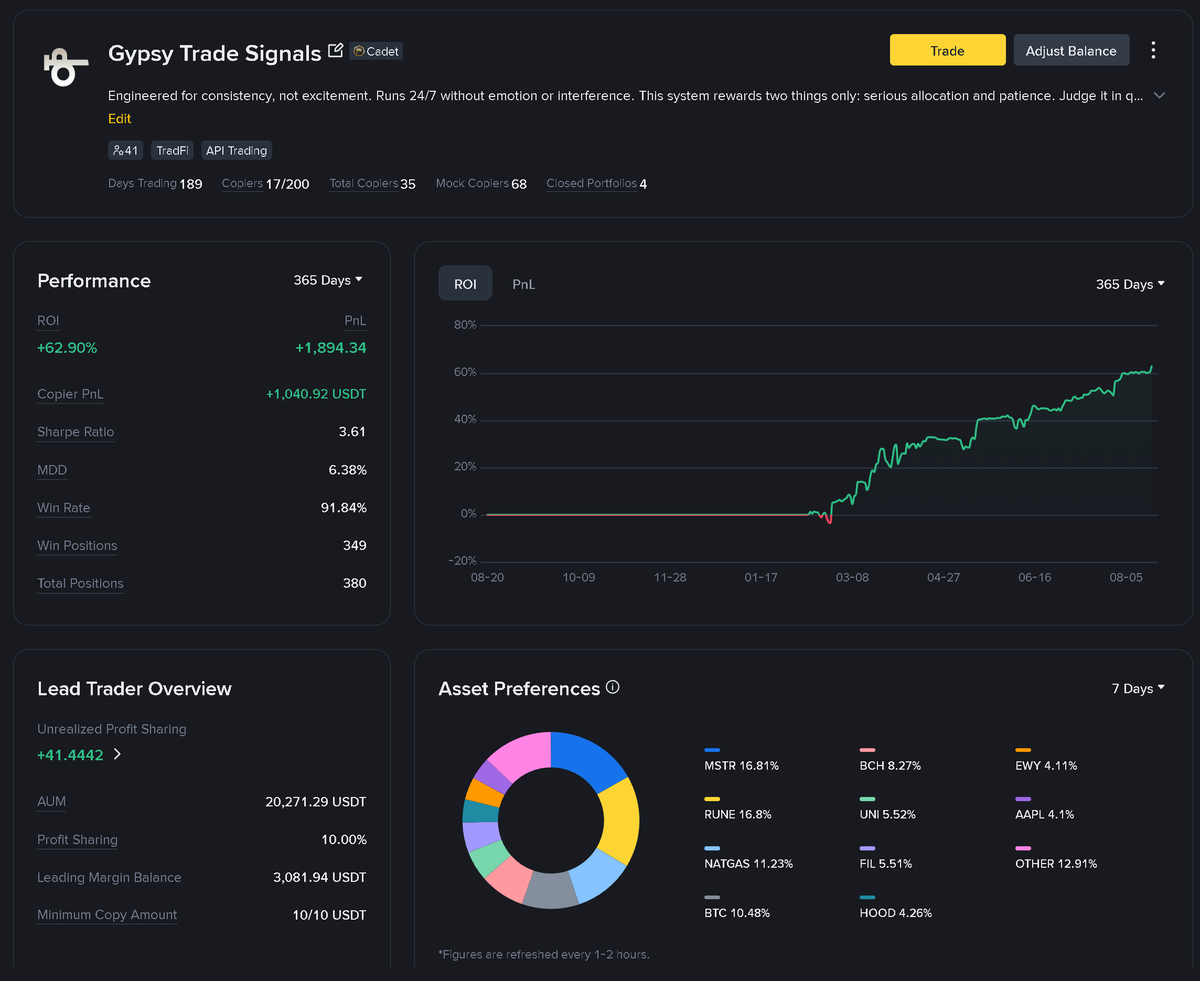This screenshot has height=981, width=1200.
Task: Click the Mock Copiers 68 text
Action: coord(481,184)
